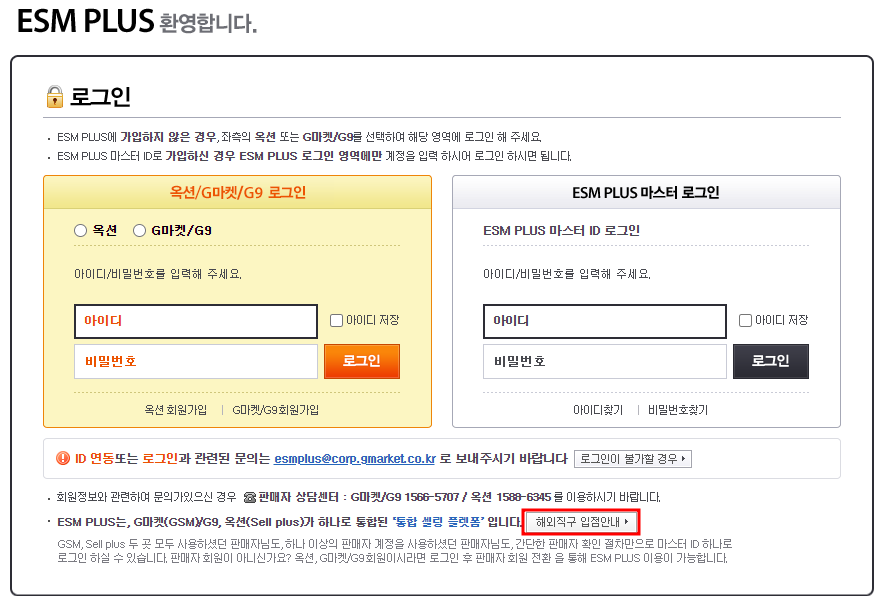Click the dark 로그인 button for master ID

coord(771,361)
